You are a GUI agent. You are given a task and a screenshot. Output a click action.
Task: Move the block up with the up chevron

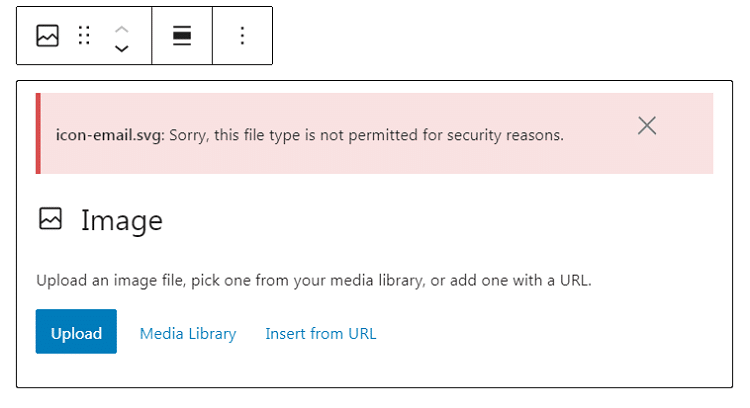(x=122, y=27)
